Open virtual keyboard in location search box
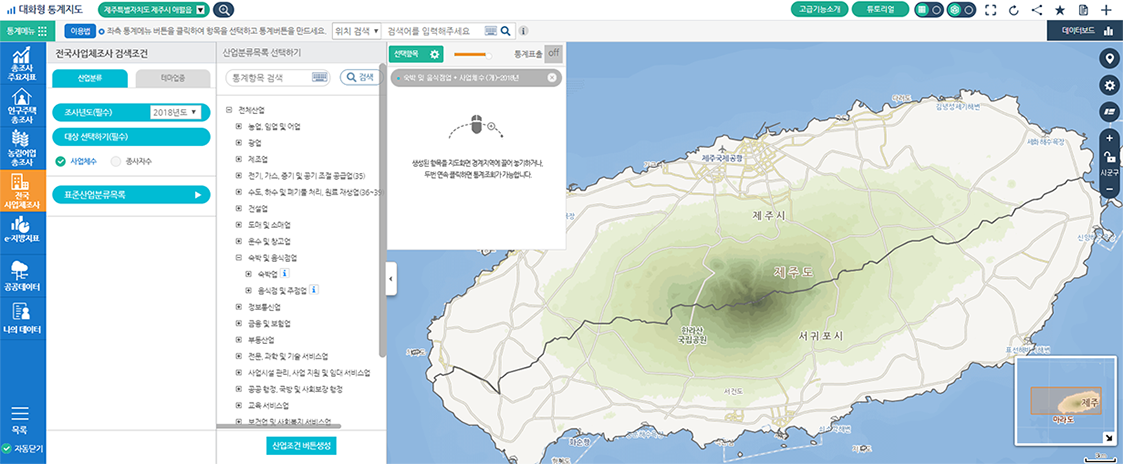 [491, 31]
